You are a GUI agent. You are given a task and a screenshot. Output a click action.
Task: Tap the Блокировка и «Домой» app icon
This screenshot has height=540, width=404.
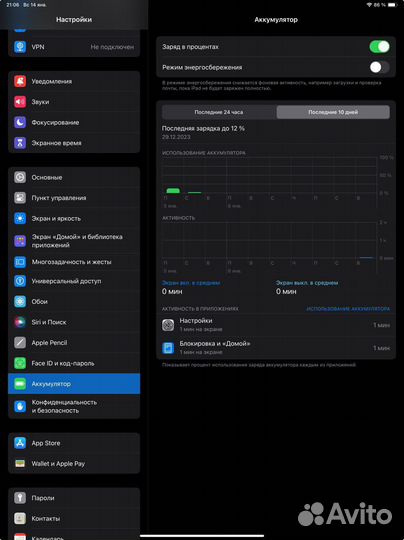click(168, 348)
